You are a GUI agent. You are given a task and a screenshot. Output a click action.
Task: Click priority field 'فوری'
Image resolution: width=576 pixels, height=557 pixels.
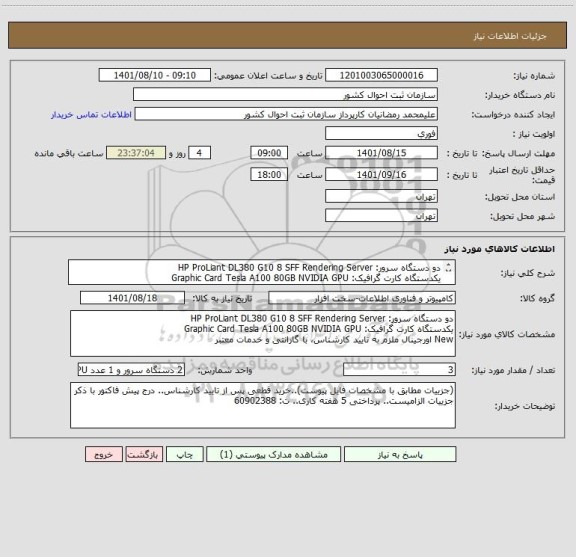[381, 133]
